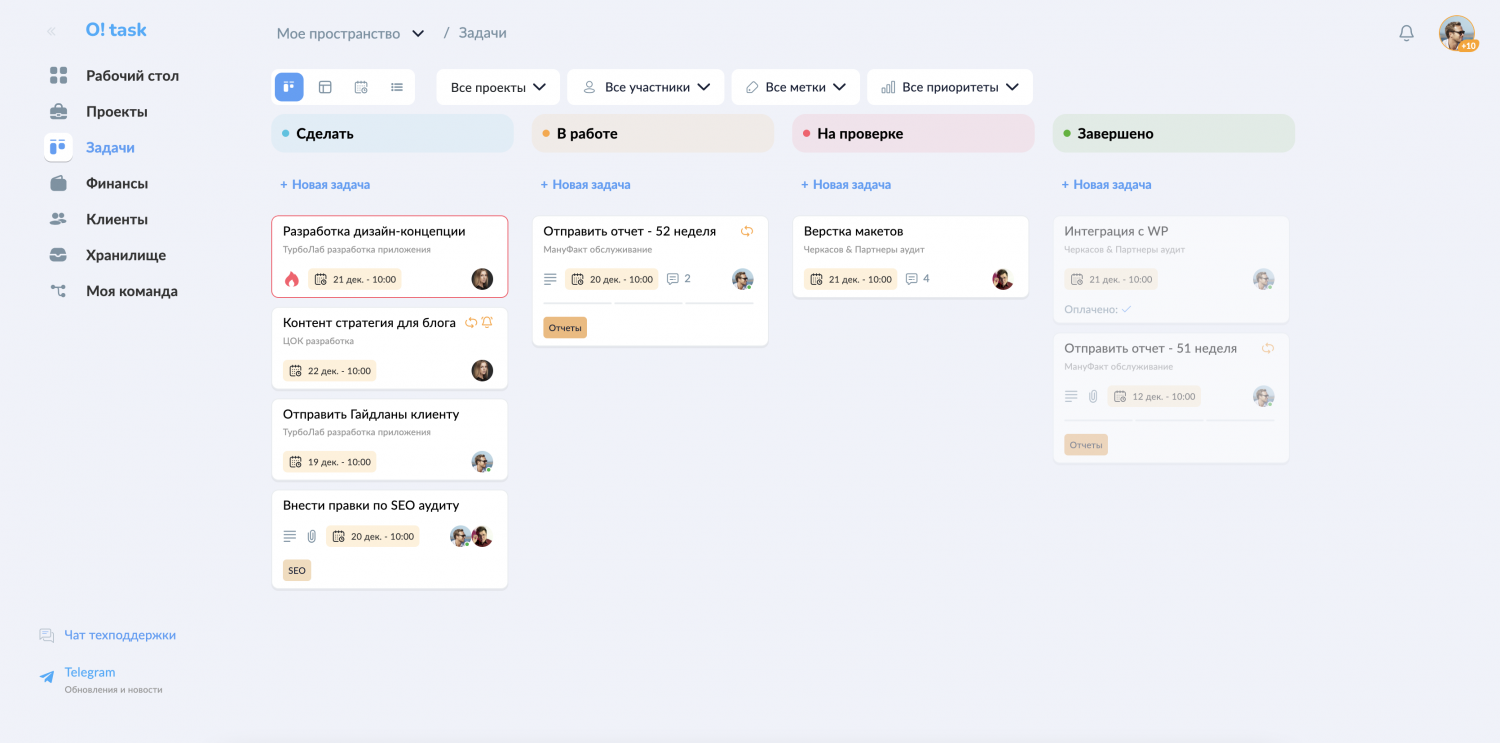Click the repeat icon on Отправить отчет - 52 неделя
1500x743 pixels.
pyautogui.click(x=746, y=231)
